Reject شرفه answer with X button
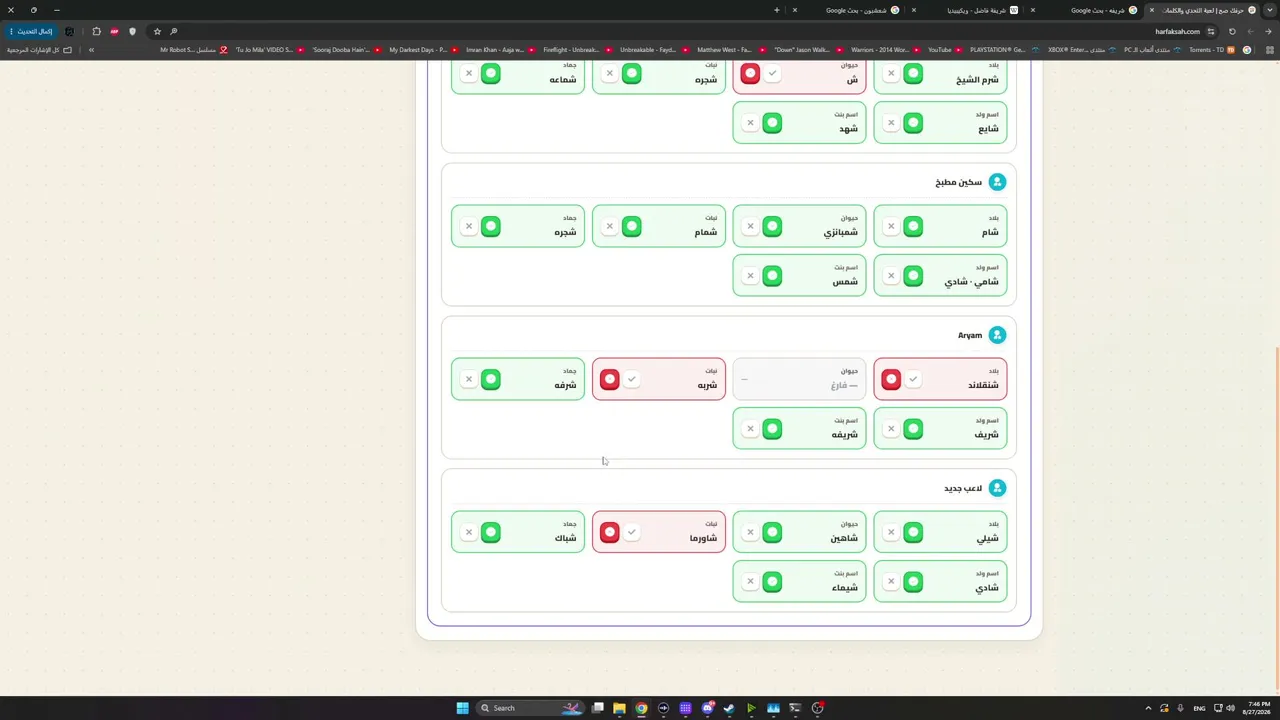This screenshot has height=720, width=1280. [x=468, y=379]
